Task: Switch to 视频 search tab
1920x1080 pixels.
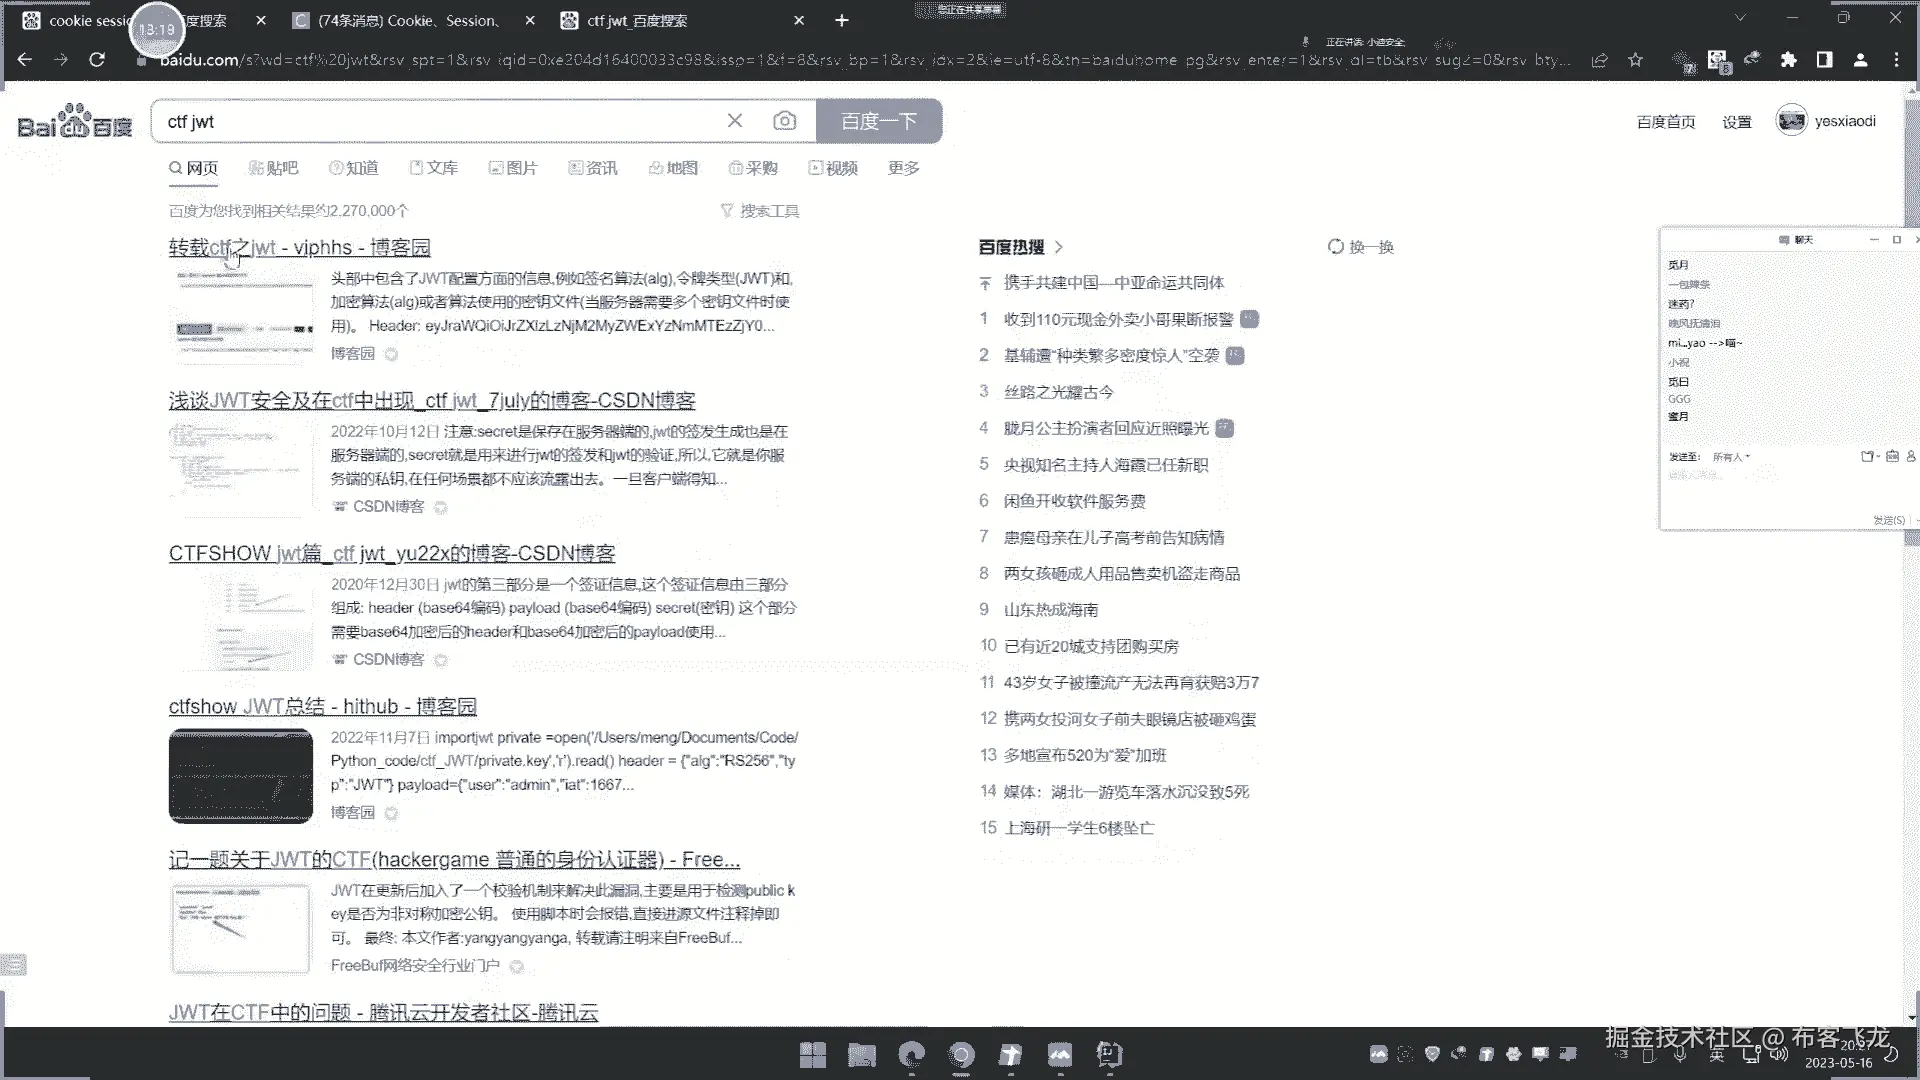Action: tap(833, 168)
